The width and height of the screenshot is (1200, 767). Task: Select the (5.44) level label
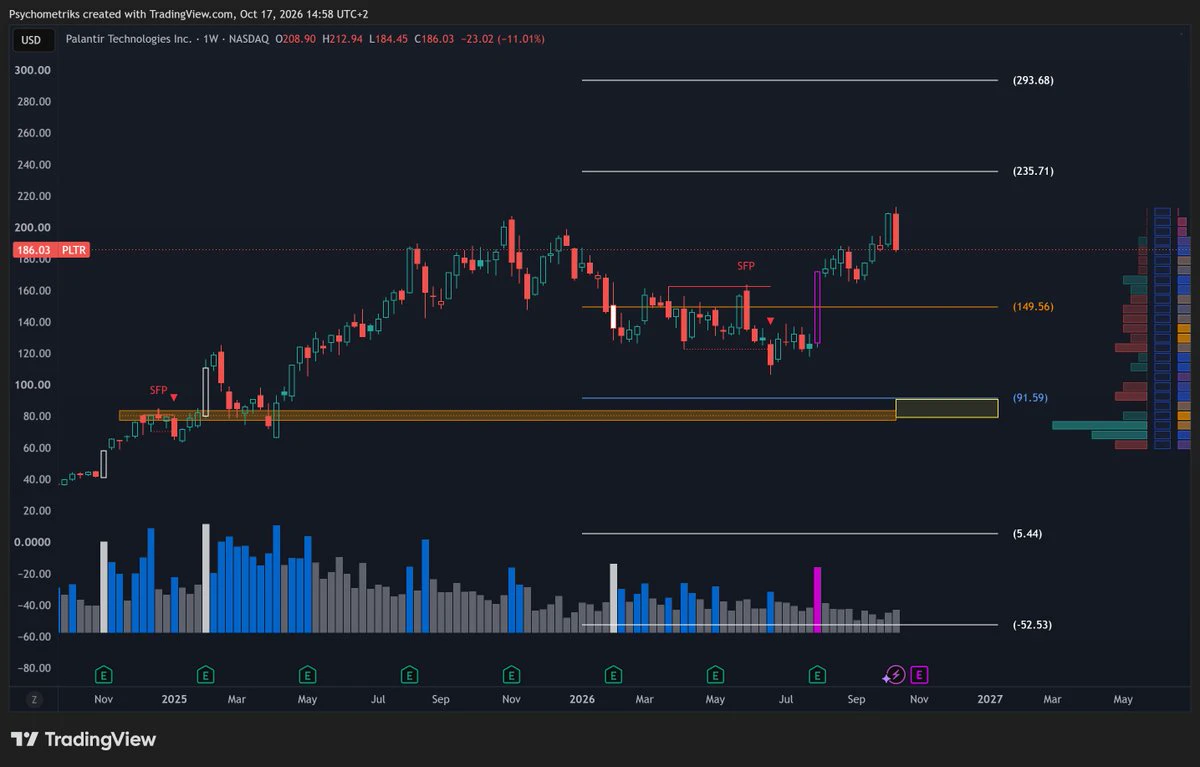1026,534
